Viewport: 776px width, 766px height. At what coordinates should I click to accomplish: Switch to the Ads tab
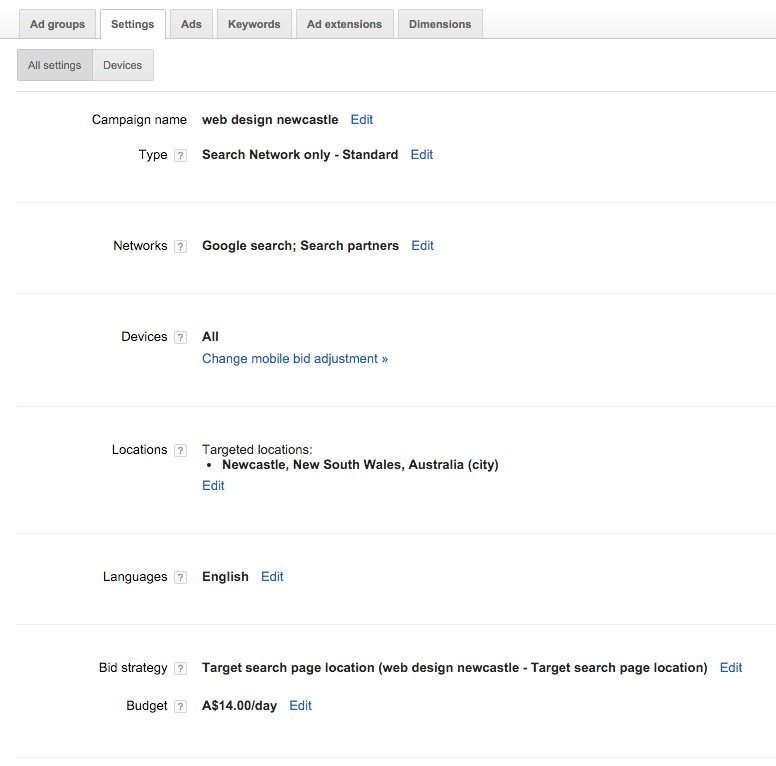191,24
